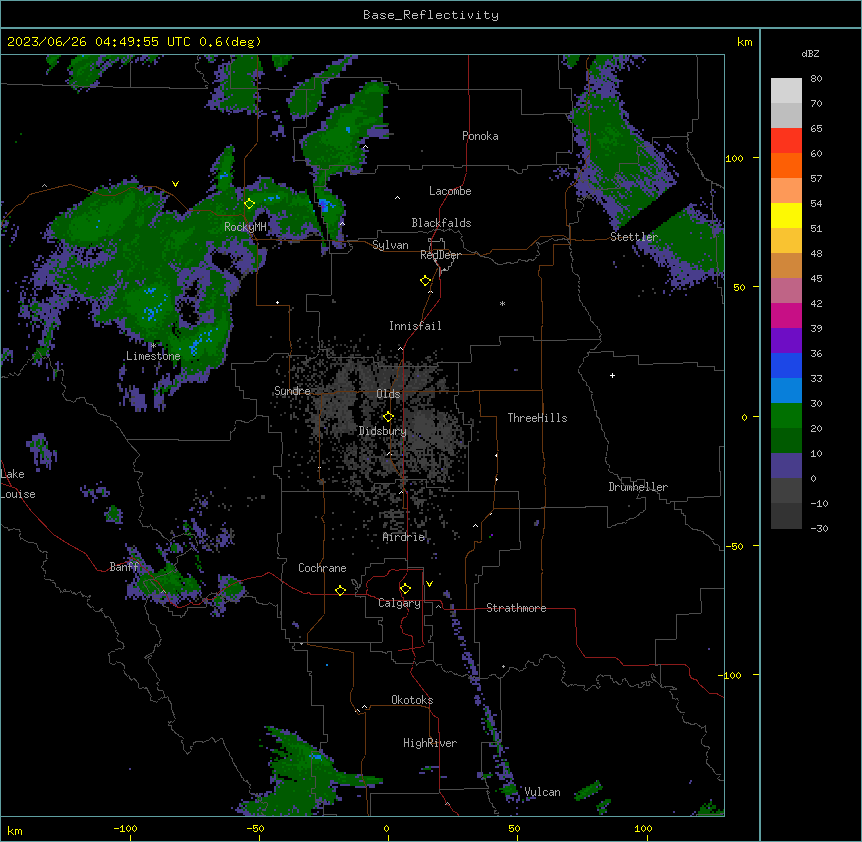Screen dimensions: 862x842
Task: Click the Lake Louise label
Action: tap(18, 484)
